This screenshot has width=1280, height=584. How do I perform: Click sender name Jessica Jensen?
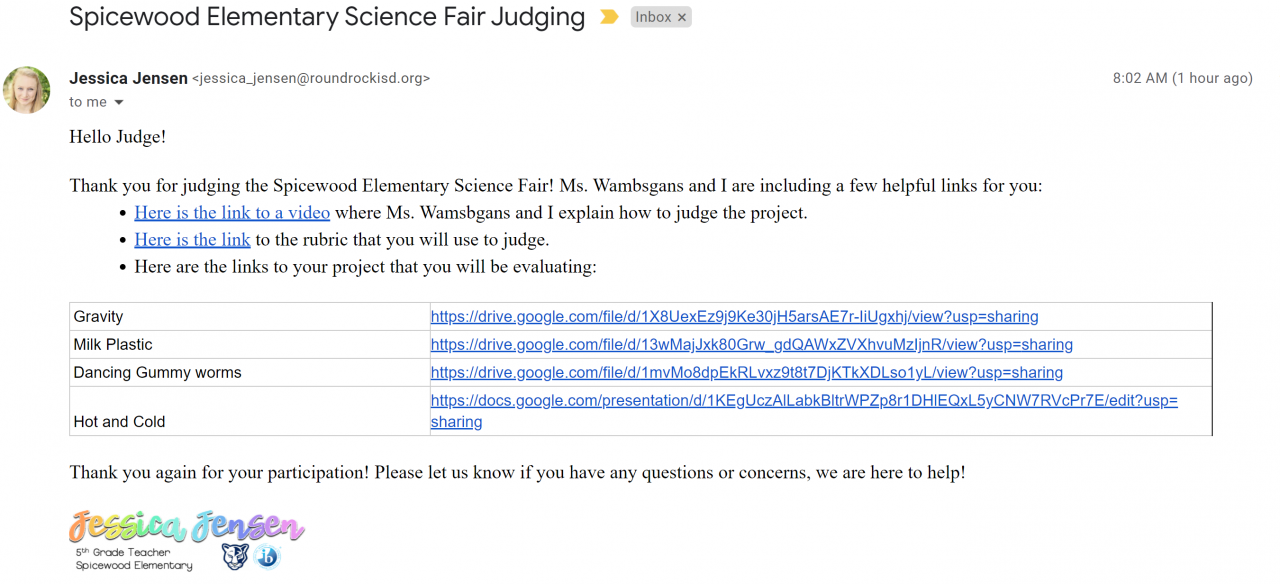(128, 78)
